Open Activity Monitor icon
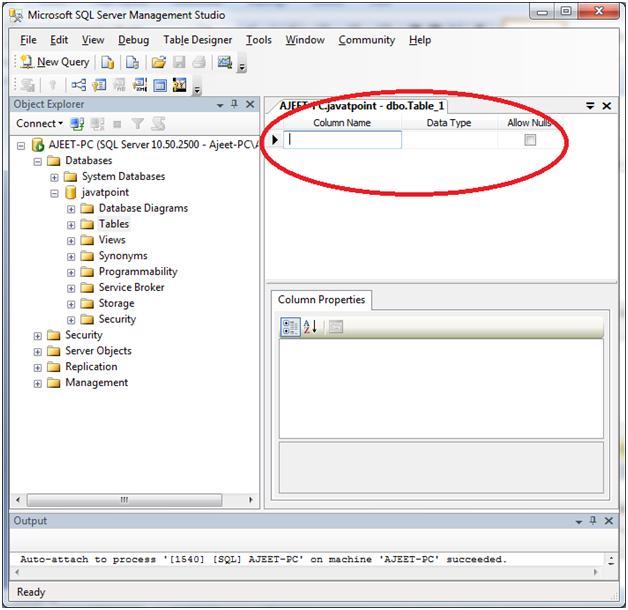 click(x=225, y=62)
